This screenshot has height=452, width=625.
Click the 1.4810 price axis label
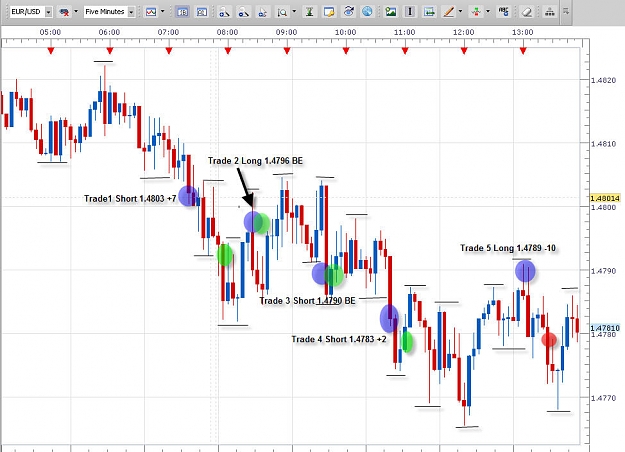tap(603, 143)
